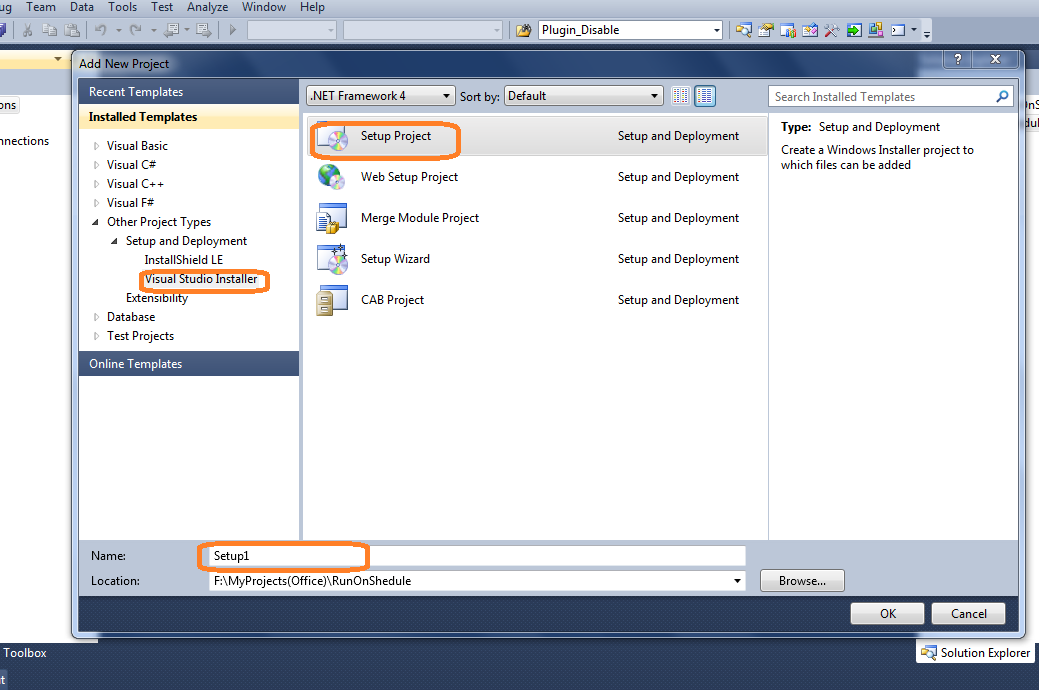1039x690 pixels.
Task: Expand the Test Projects tree node arrow
Action: coord(96,337)
